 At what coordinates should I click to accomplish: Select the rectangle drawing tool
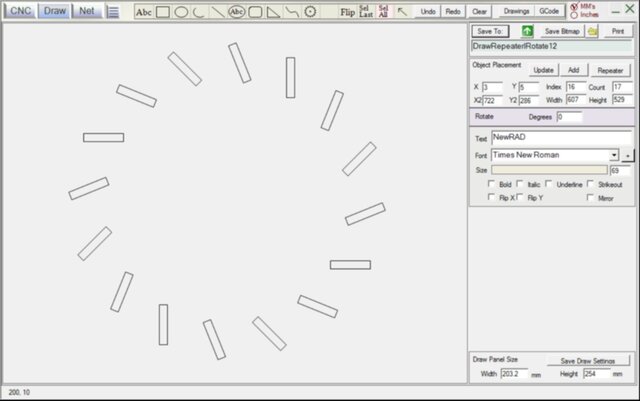coord(162,12)
